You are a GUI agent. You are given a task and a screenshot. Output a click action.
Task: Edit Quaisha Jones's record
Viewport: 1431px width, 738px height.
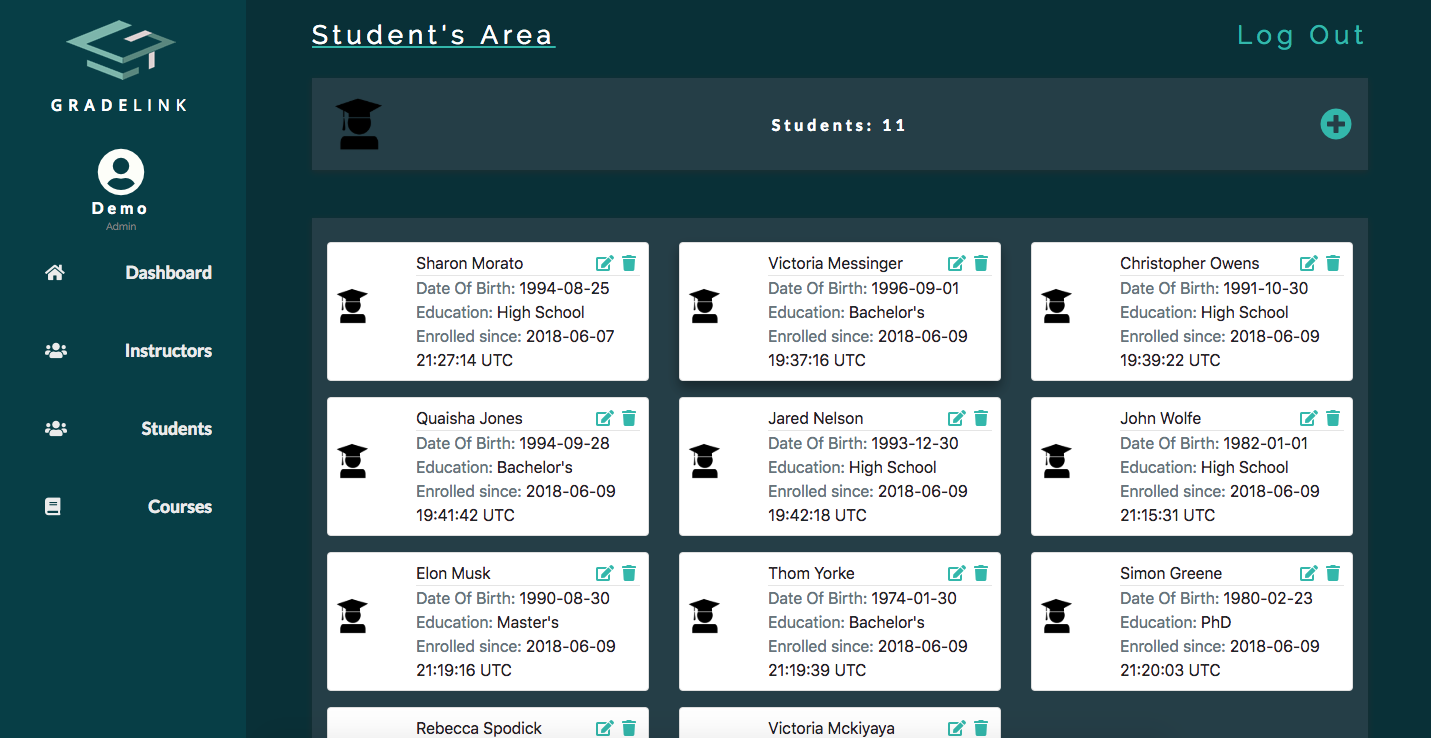[605, 418]
